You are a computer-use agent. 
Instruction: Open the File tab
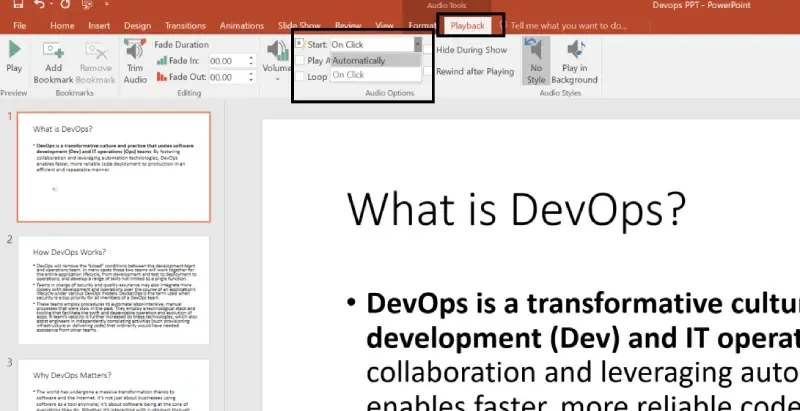19,25
